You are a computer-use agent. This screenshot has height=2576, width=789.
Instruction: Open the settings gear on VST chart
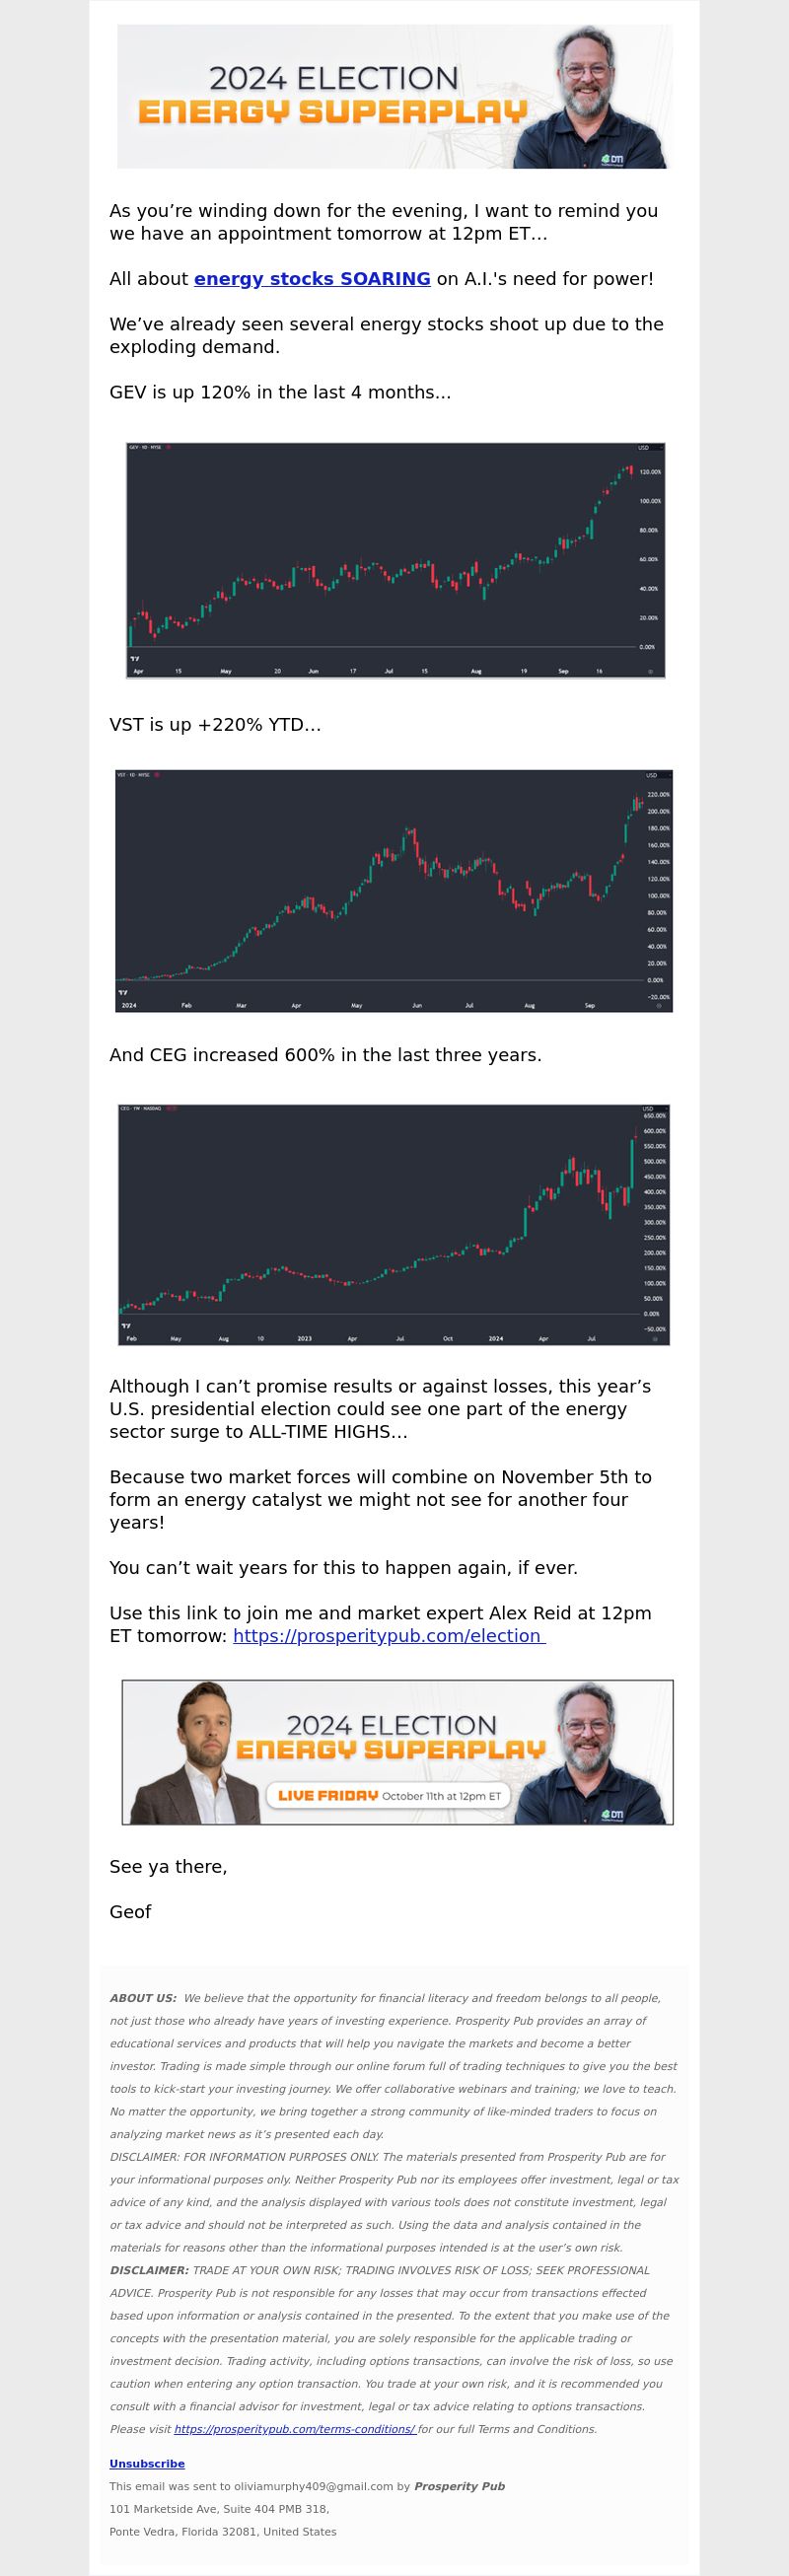tap(658, 1006)
